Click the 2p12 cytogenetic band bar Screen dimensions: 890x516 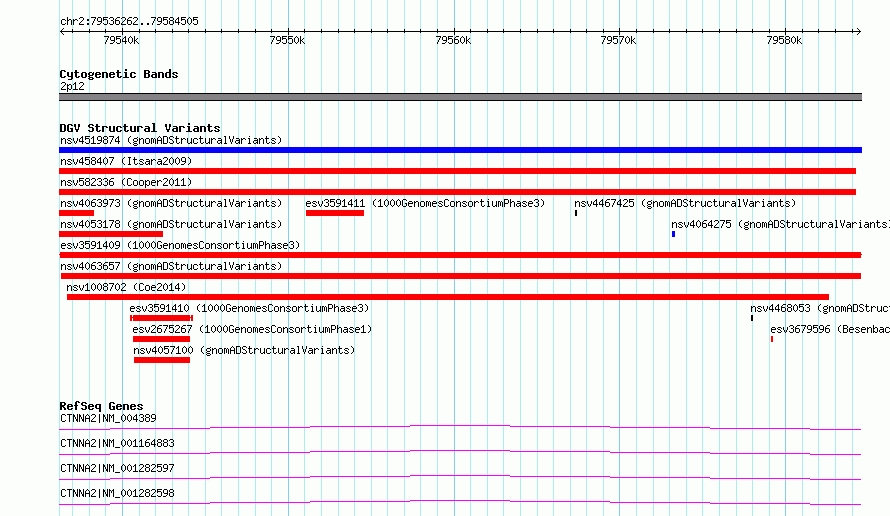pyautogui.click(x=460, y=97)
